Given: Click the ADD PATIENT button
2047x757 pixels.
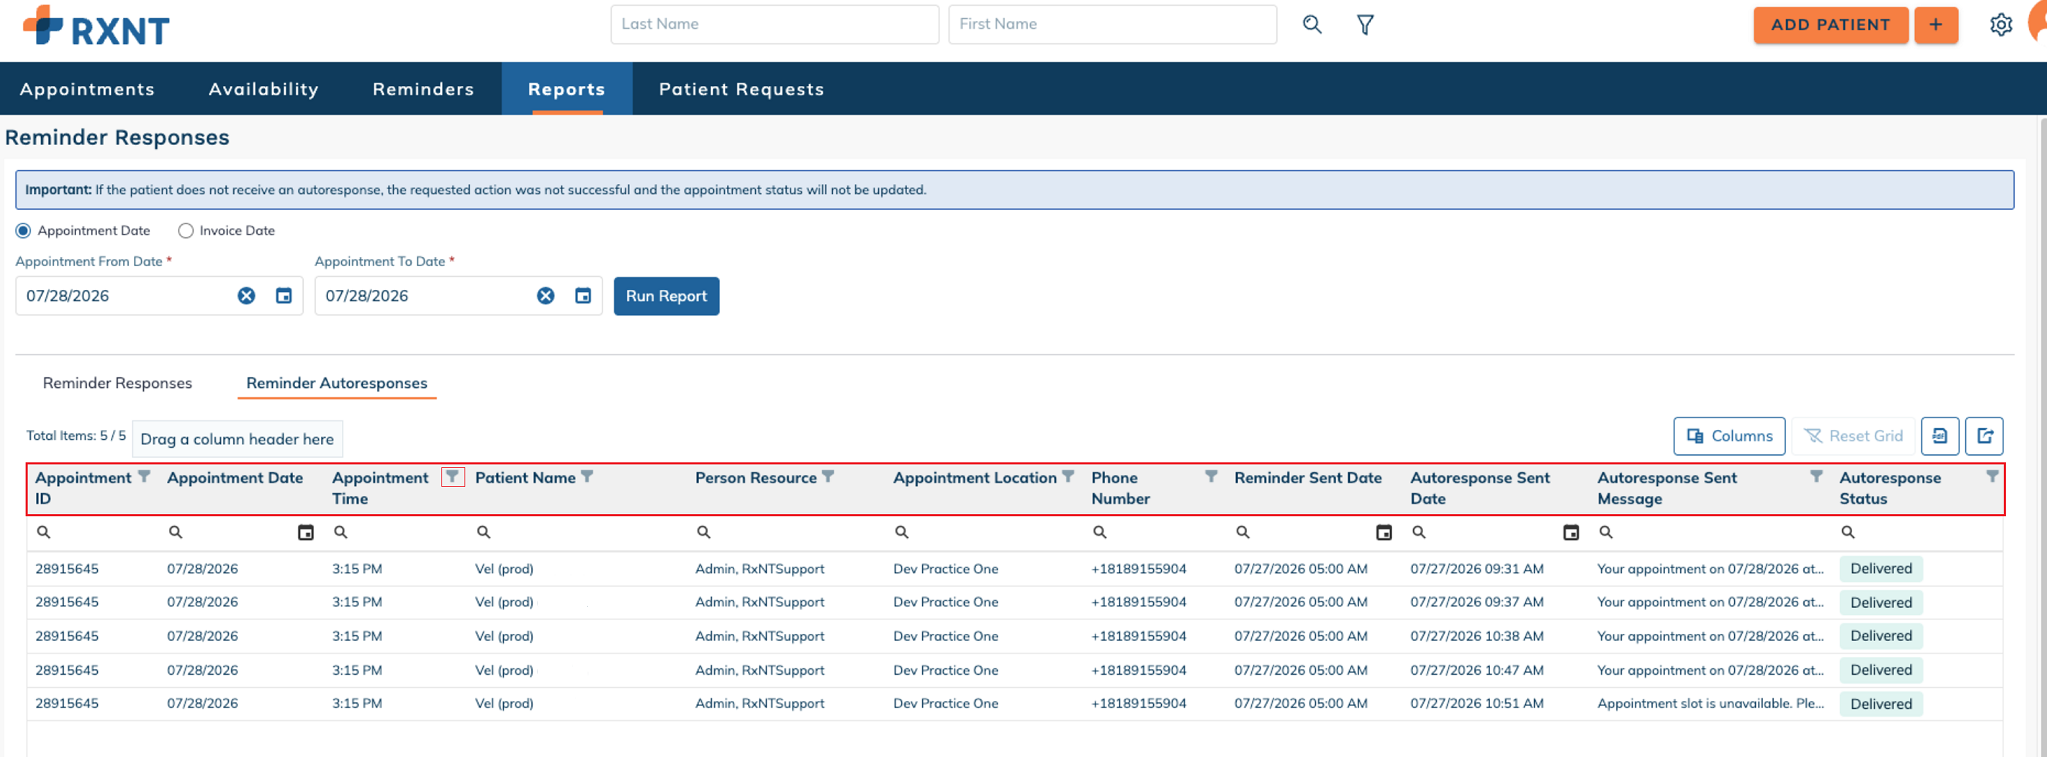Looking at the screenshot, I should click(1830, 25).
